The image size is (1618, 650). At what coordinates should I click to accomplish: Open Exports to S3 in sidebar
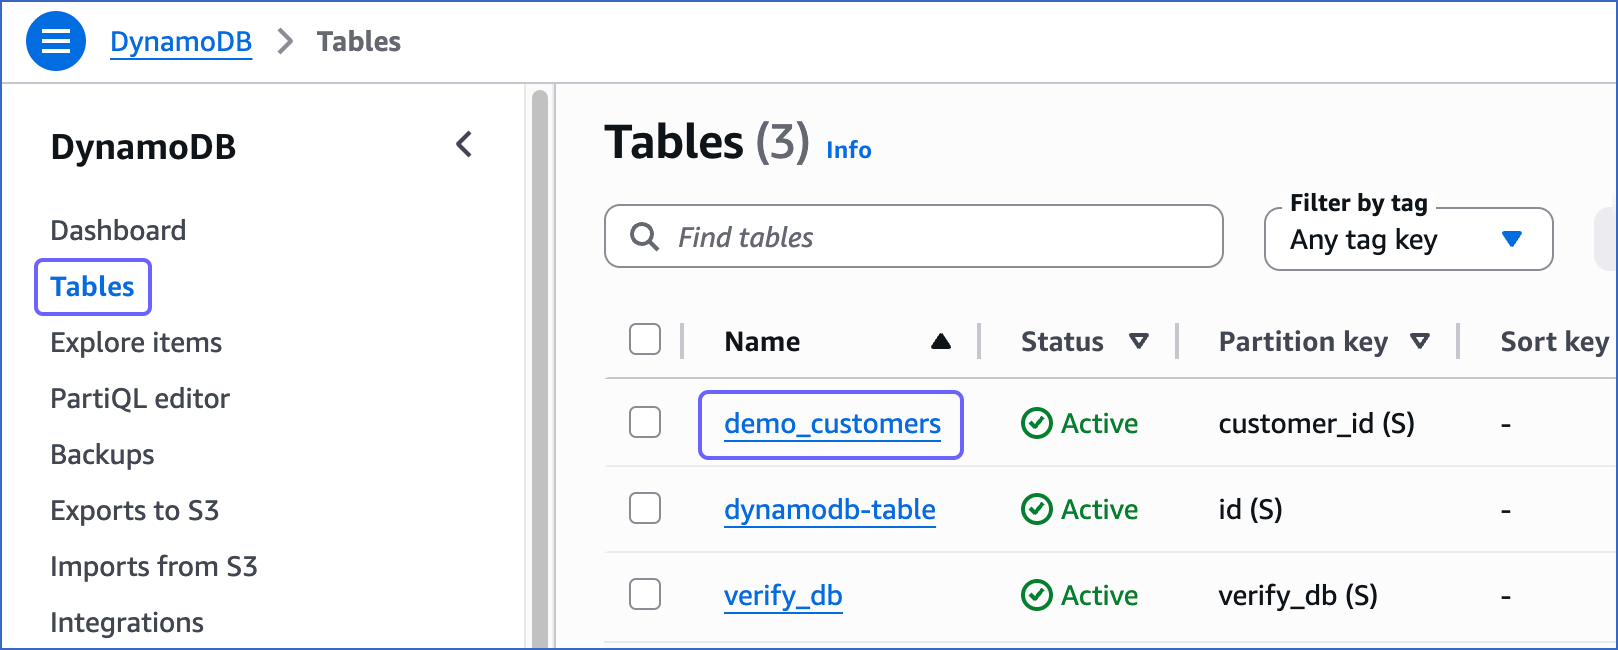click(134, 511)
